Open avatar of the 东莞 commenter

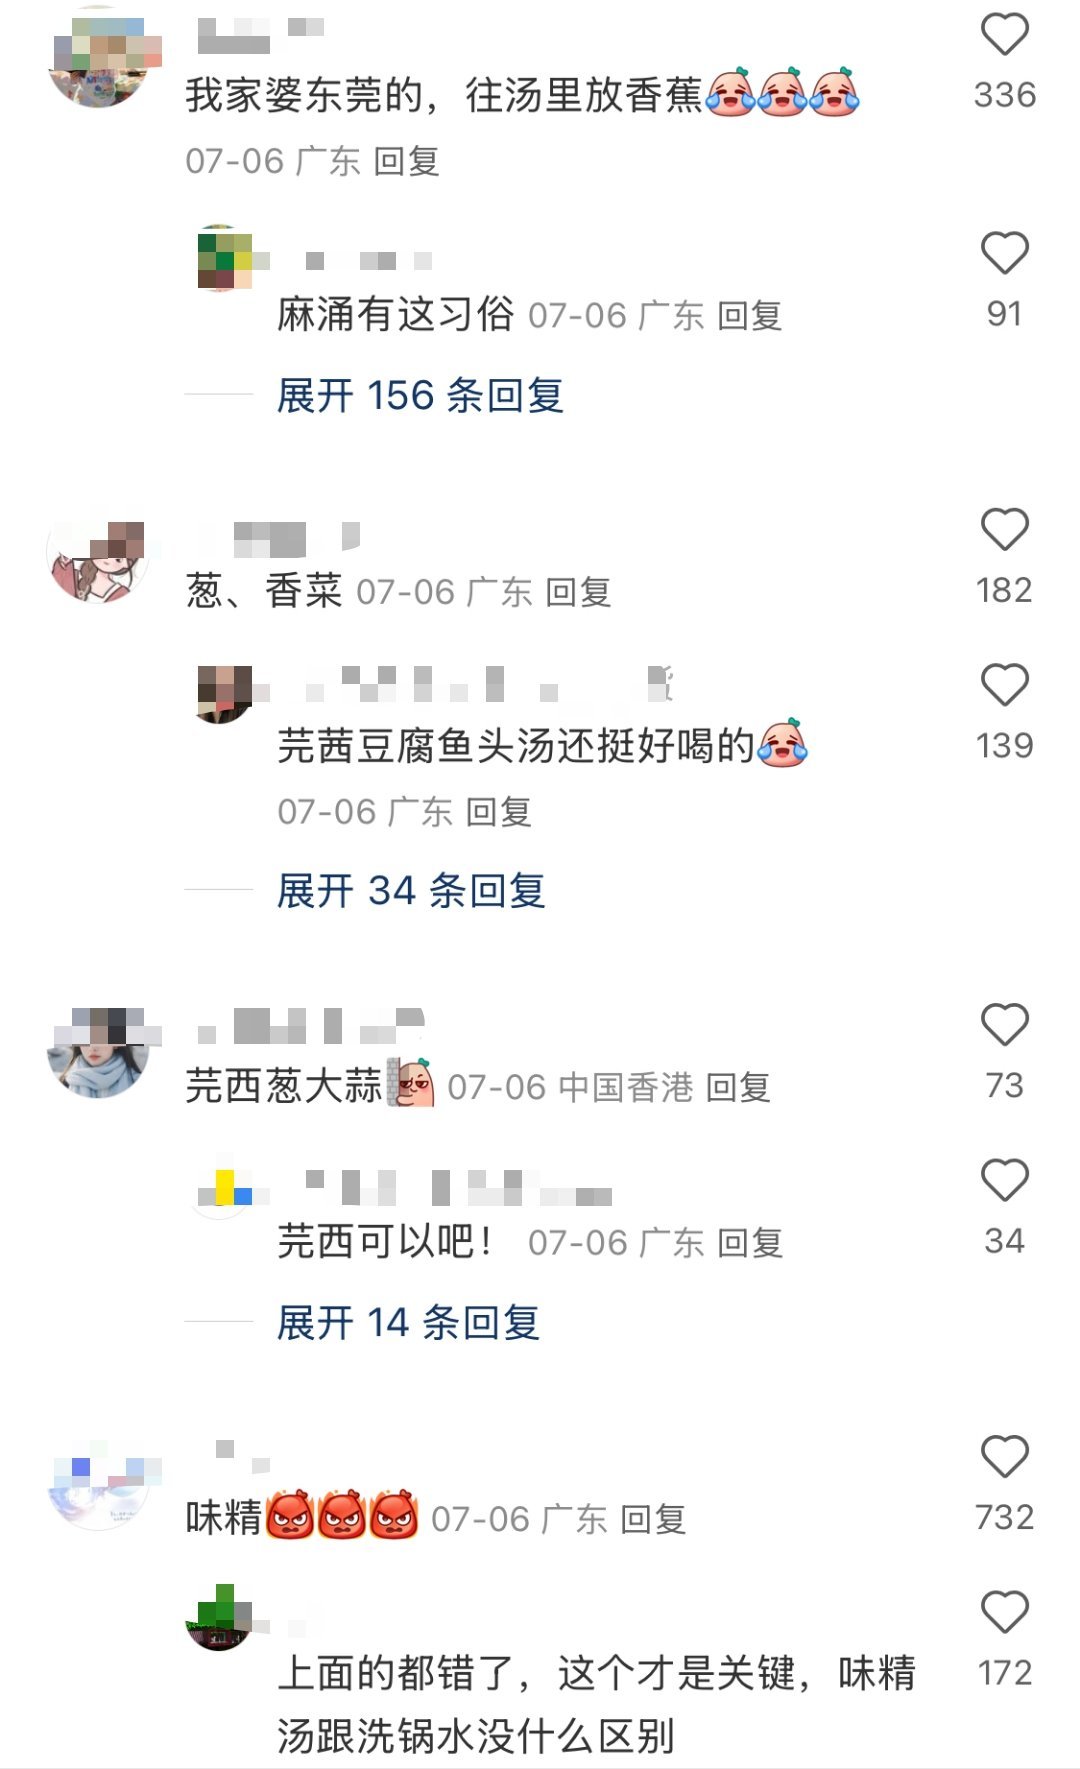tap(98, 58)
